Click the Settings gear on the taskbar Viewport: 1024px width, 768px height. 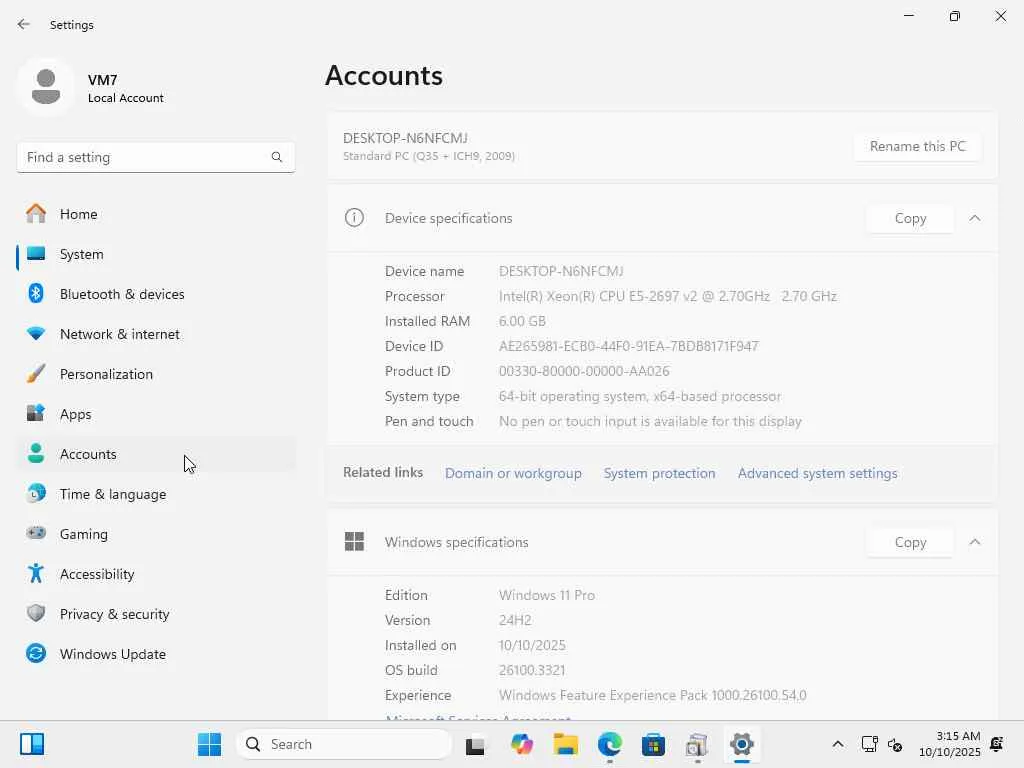(x=741, y=744)
